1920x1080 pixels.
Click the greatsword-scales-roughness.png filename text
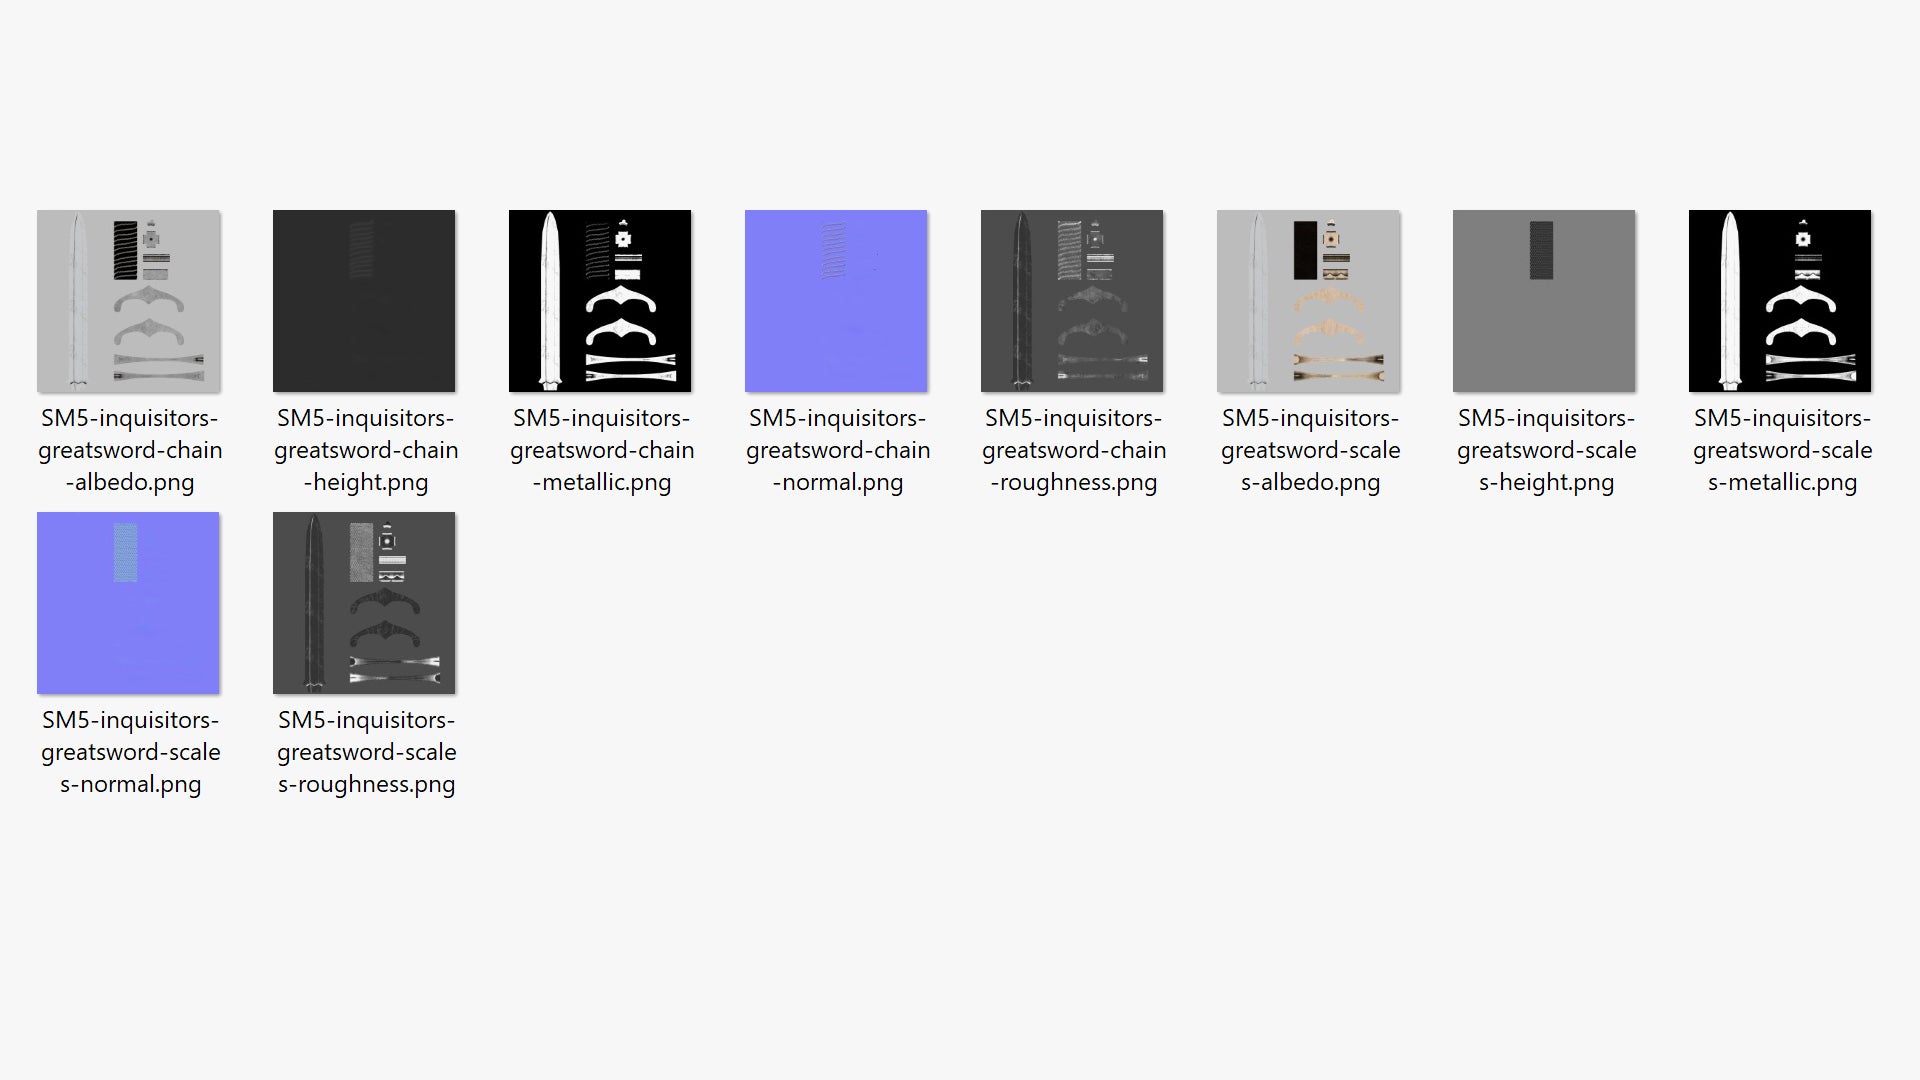(x=366, y=752)
